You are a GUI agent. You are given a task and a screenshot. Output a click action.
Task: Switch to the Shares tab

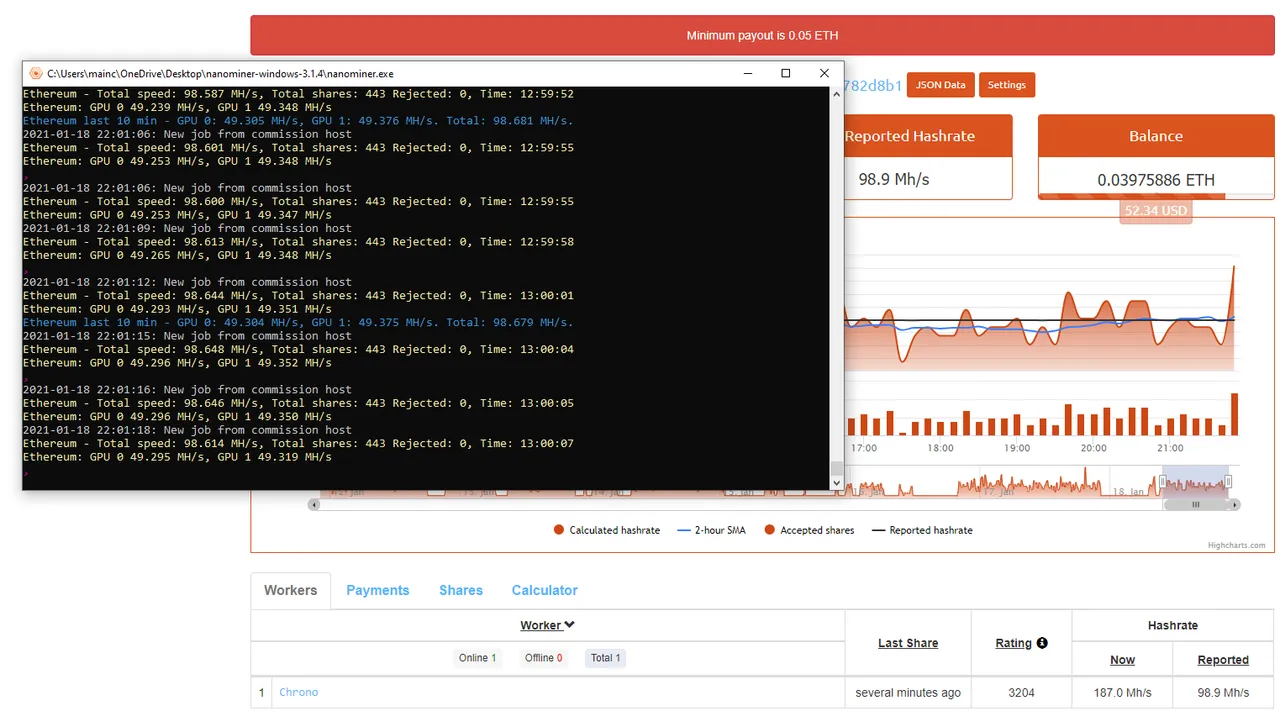point(461,590)
